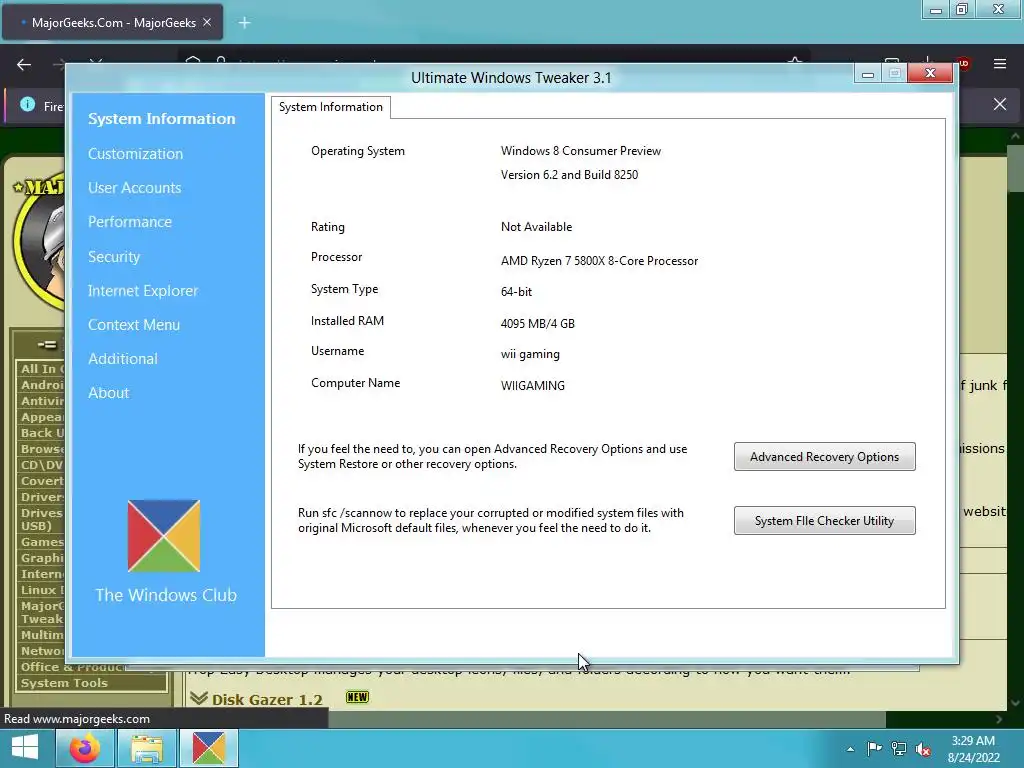The image size is (1024, 768).
Task: Open the Firefox hamburger menu
Action: click(1000, 64)
